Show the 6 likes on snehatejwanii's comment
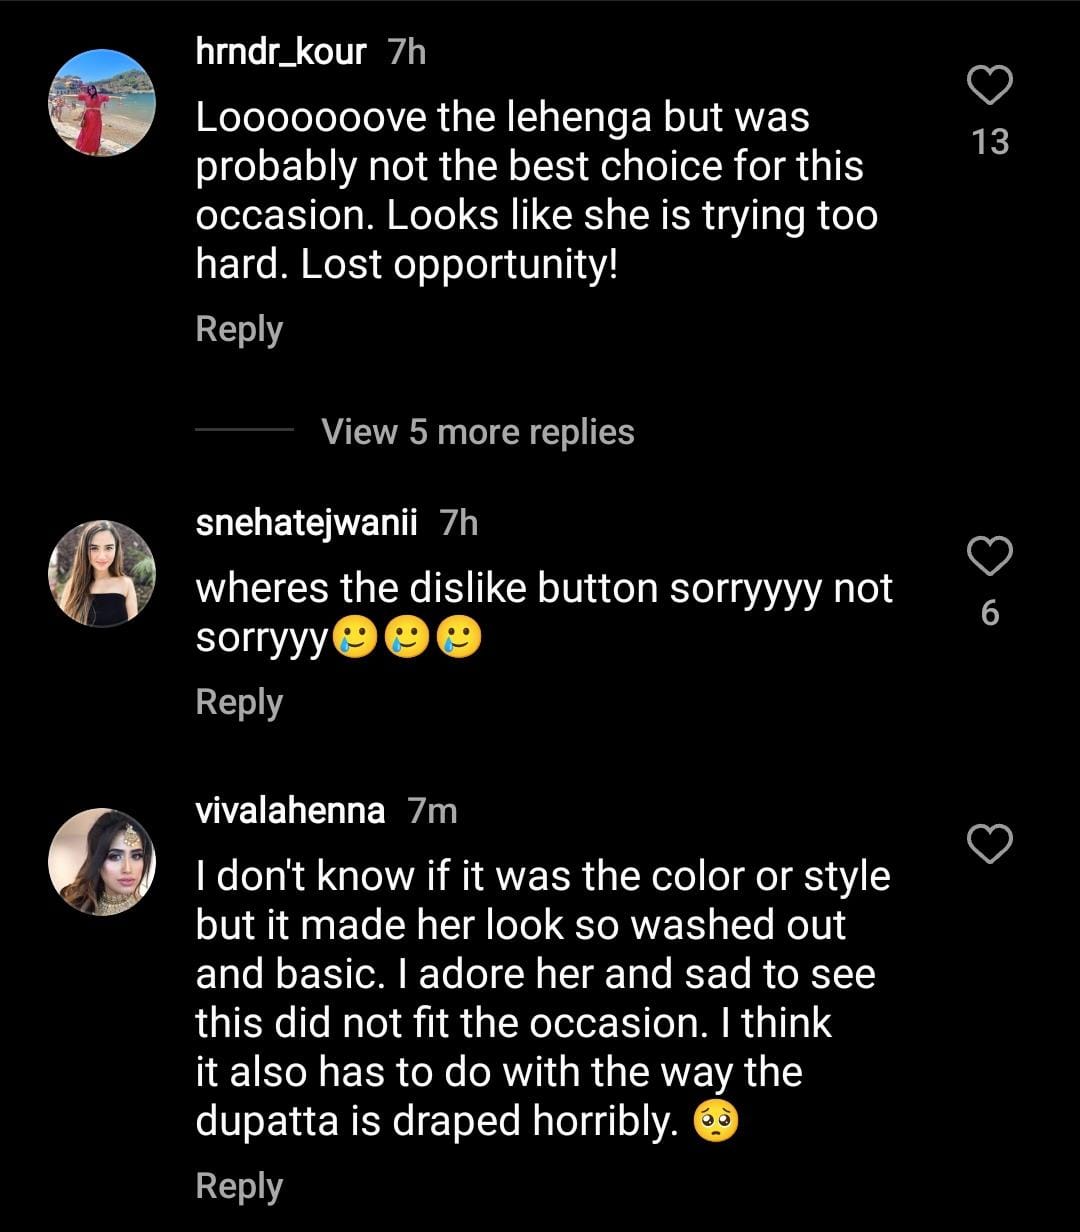The image size is (1080, 1232). [990, 612]
